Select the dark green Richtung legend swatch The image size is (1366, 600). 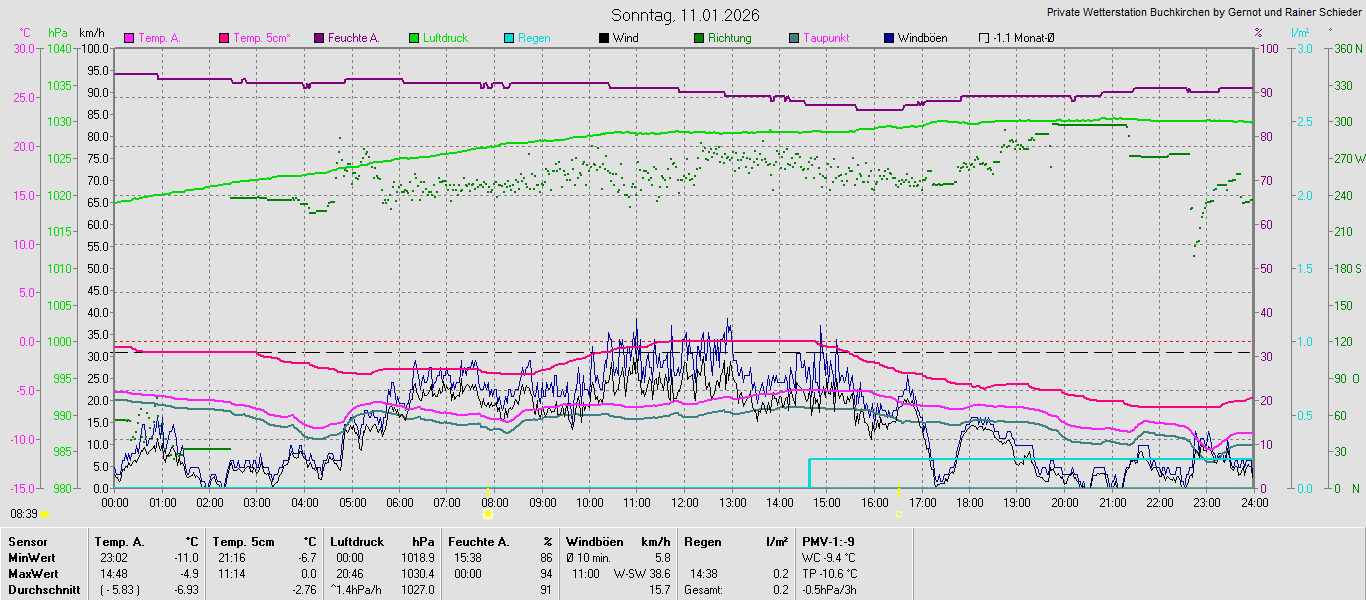(699, 38)
